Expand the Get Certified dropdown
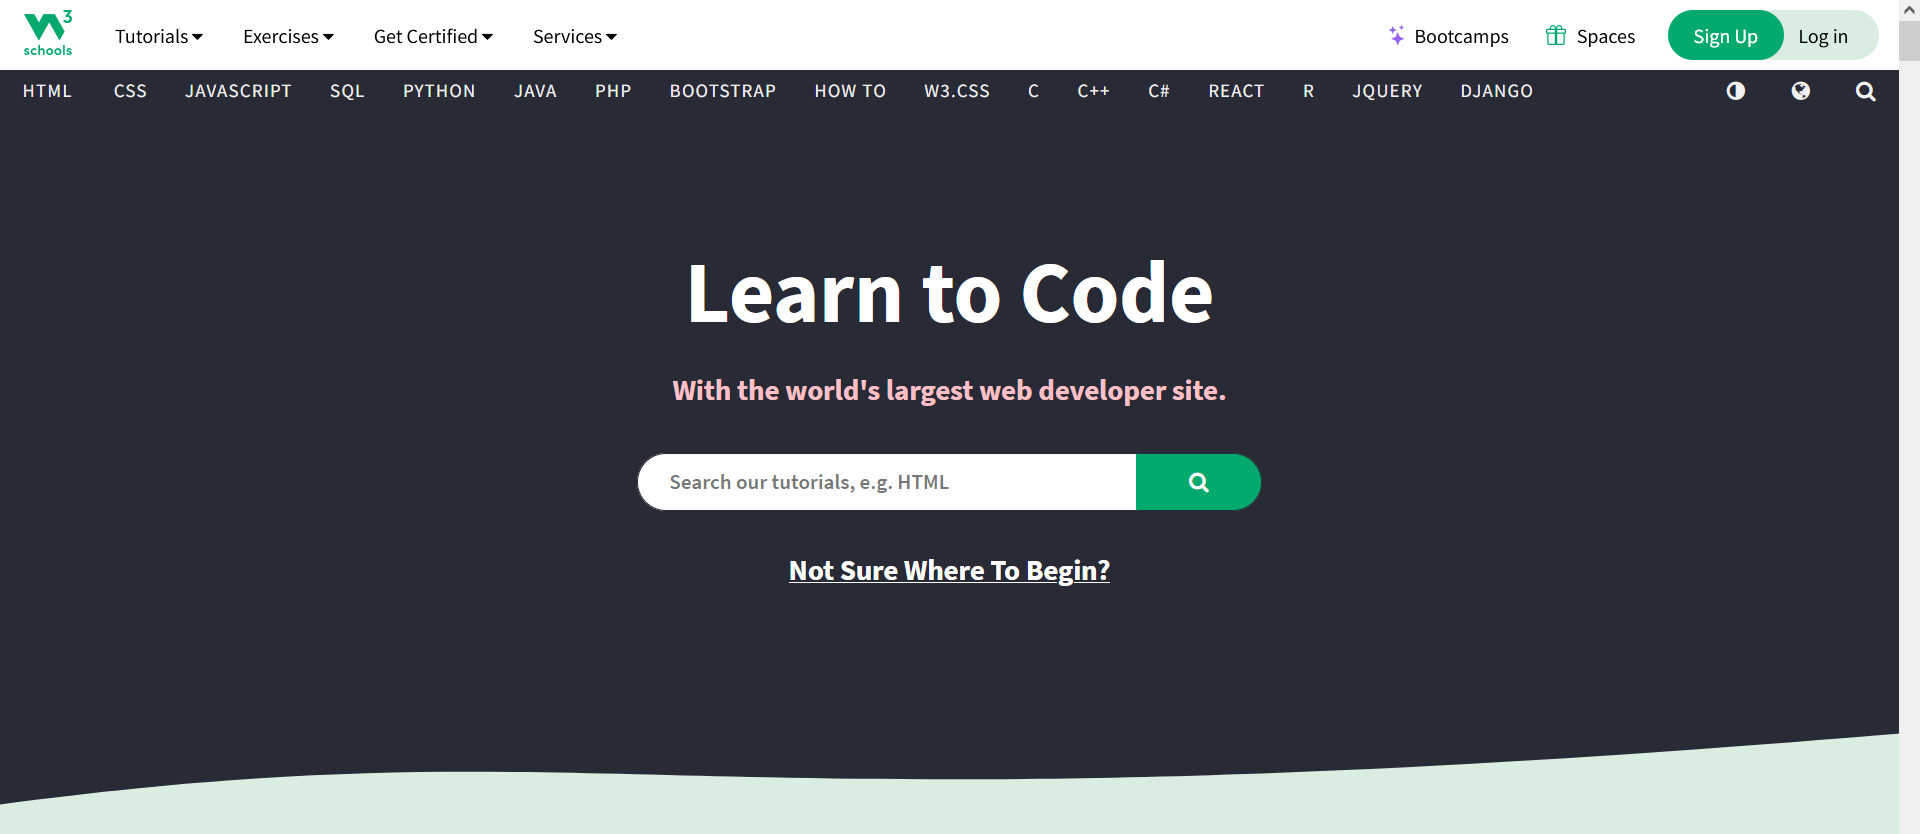Screen dimensions: 1920x834 coord(433,36)
